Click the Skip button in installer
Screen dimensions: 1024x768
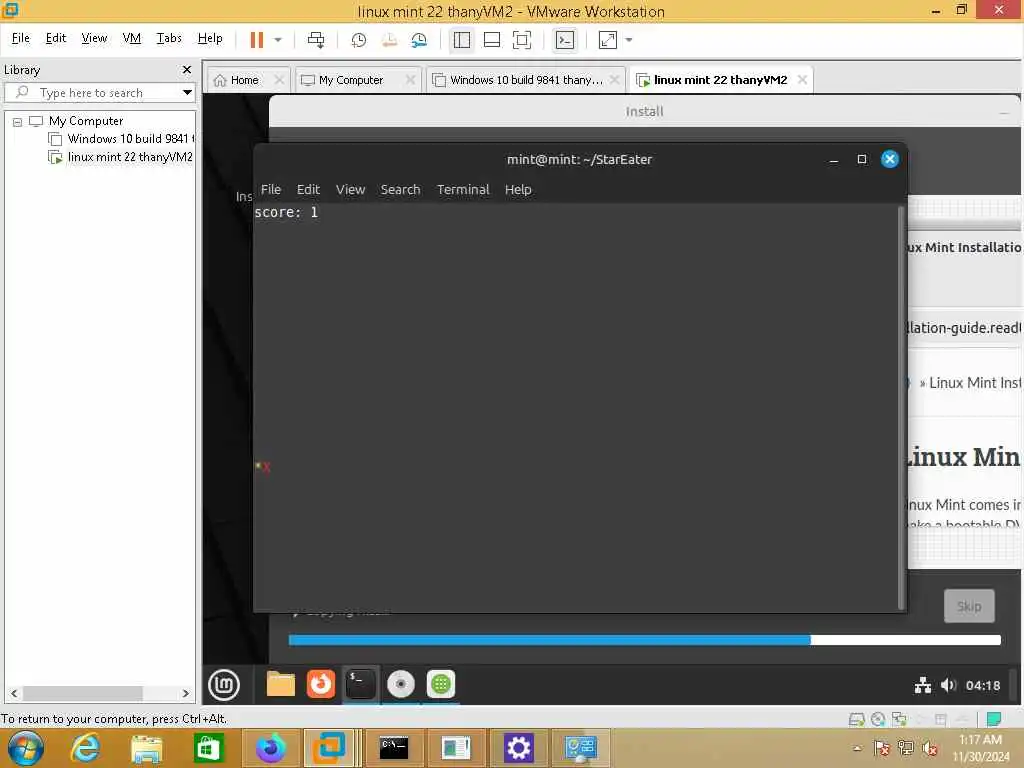(969, 606)
